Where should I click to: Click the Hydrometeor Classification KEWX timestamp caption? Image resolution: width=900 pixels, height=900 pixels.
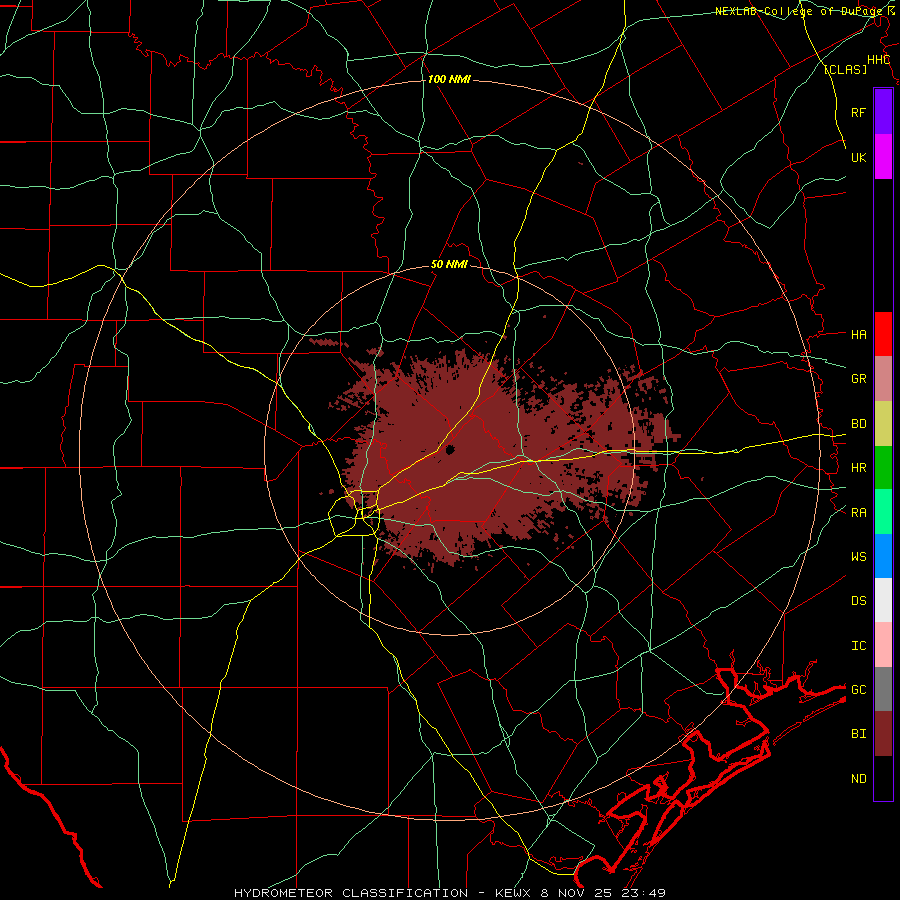[x=450, y=893]
